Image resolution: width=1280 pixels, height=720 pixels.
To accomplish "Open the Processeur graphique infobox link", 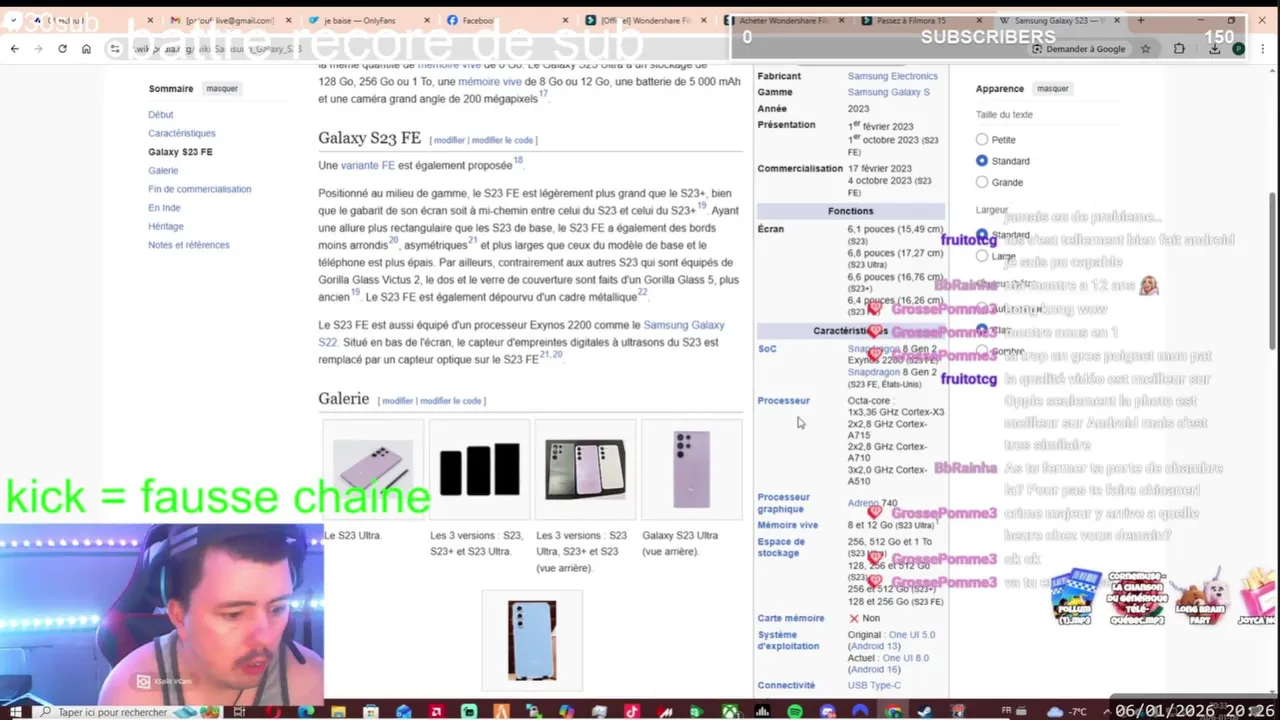I will tap(784, 503).
